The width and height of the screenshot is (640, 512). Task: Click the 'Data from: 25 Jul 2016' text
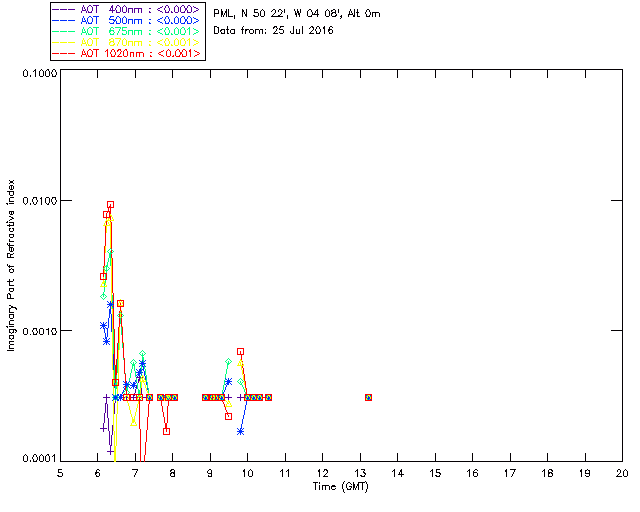(x=273, y=31)
